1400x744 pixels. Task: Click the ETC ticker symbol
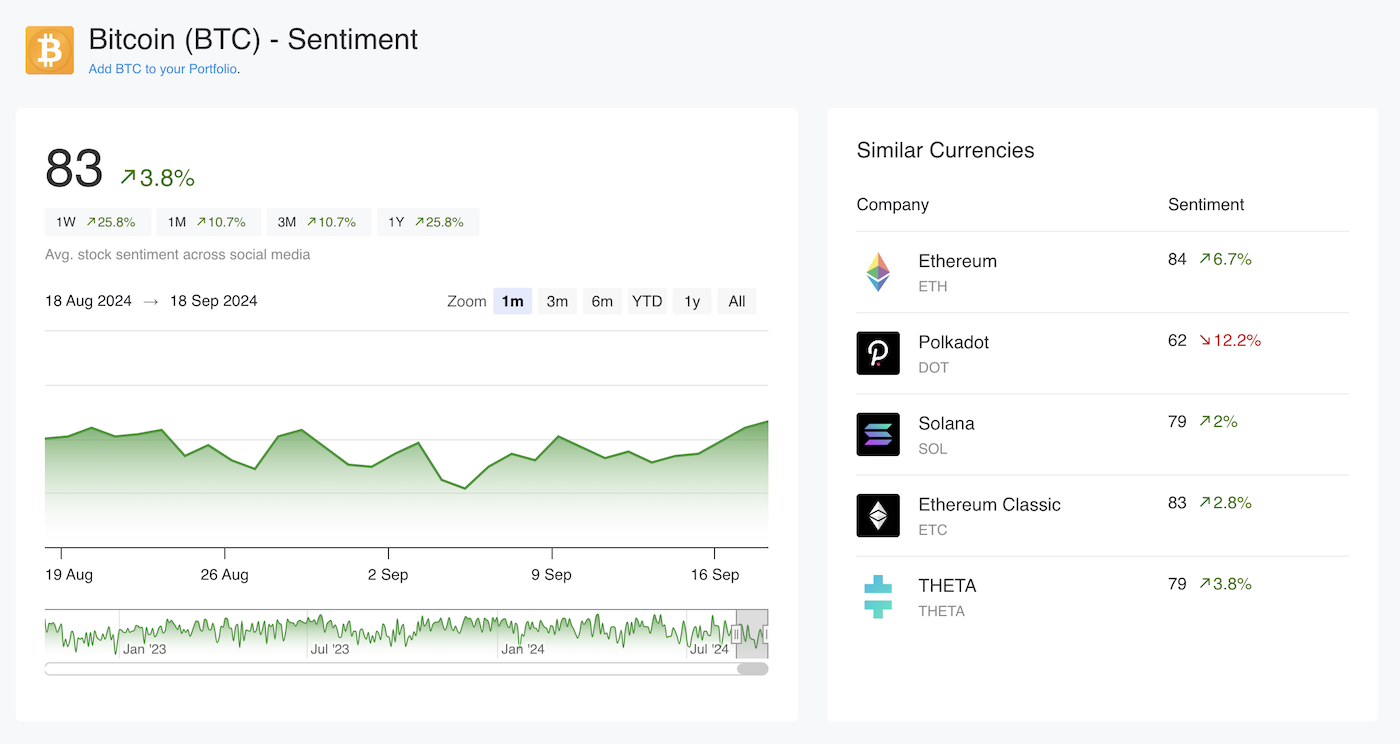tap(933, 530)
